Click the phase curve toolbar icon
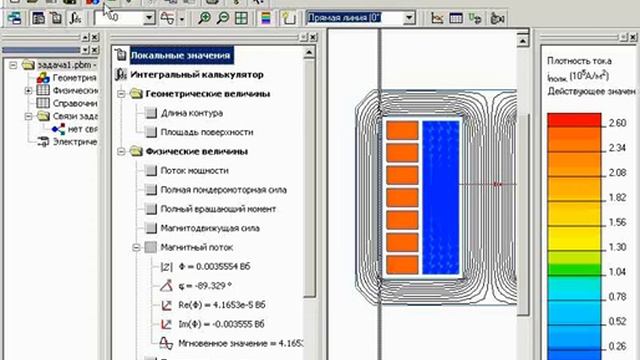 point(167,18)
